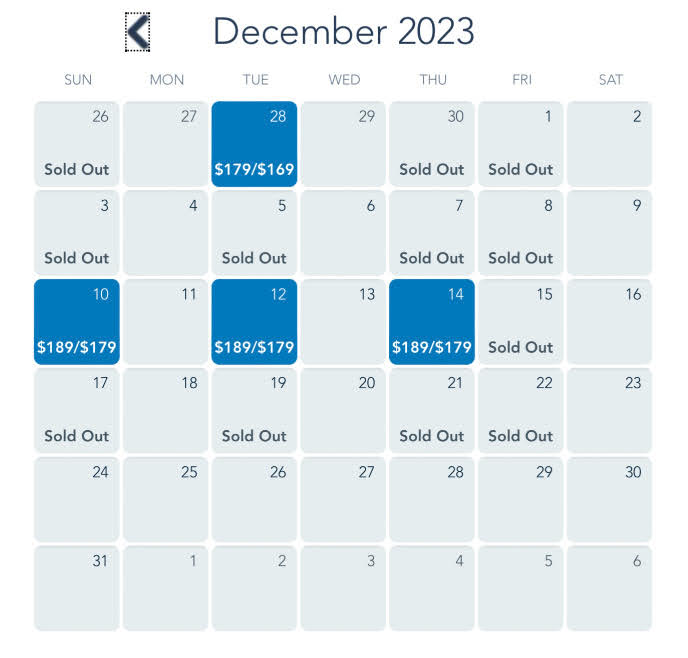Click December 30 Saturday cell
The image size is (688, 658).
pos(609,499)
